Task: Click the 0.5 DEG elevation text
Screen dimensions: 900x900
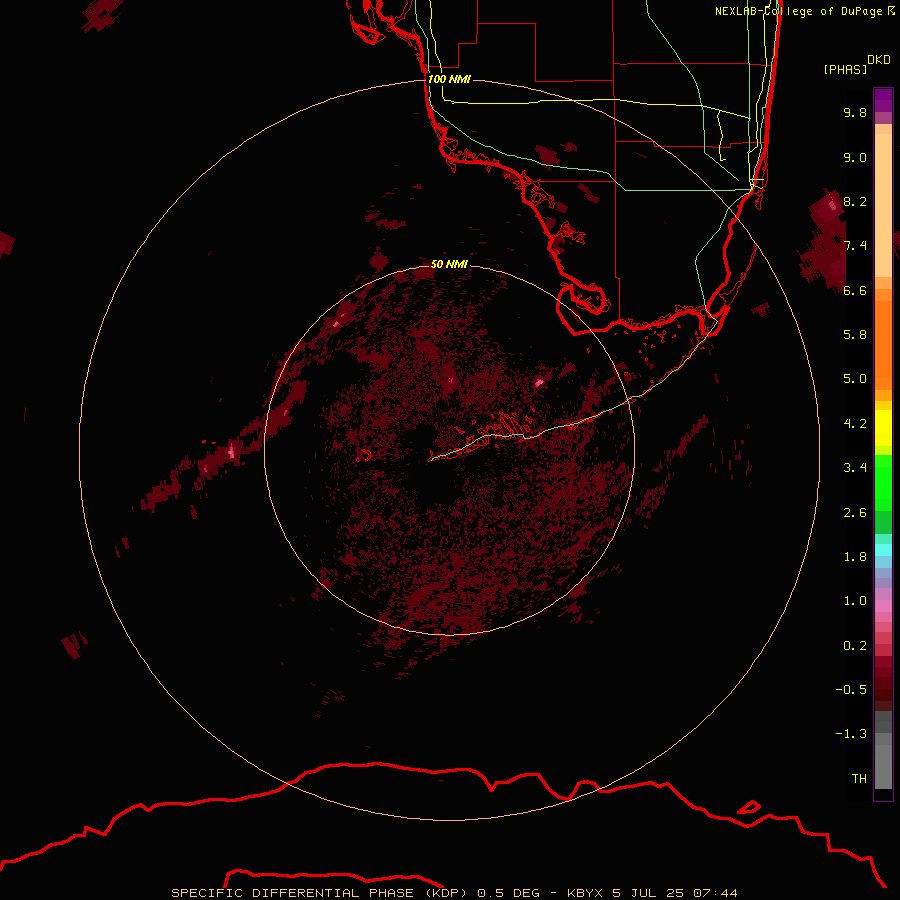Action: 509,893
